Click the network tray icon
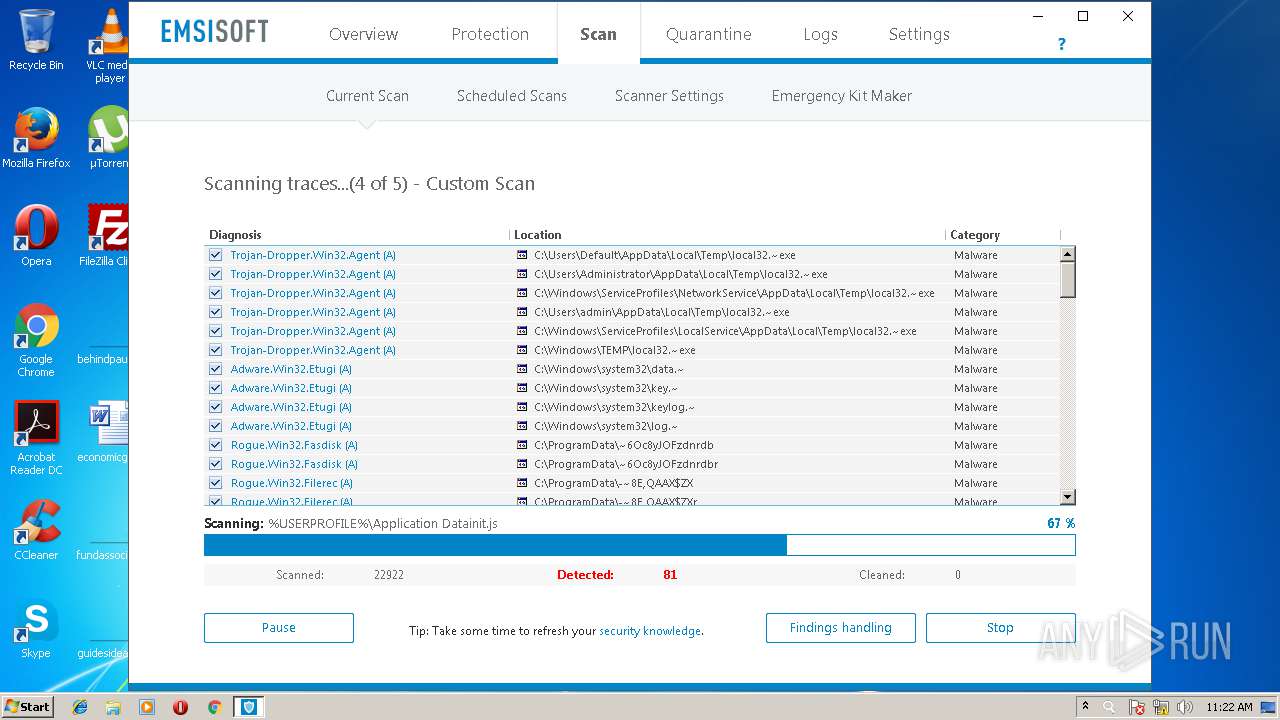 [1161, 707]
